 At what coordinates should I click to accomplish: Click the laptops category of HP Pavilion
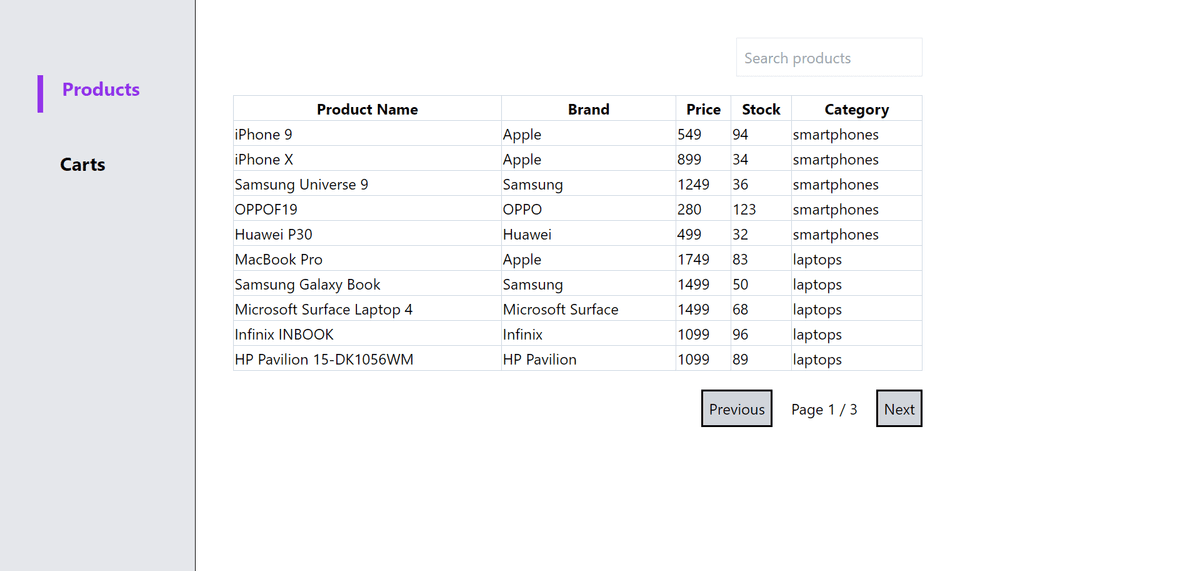817,359
